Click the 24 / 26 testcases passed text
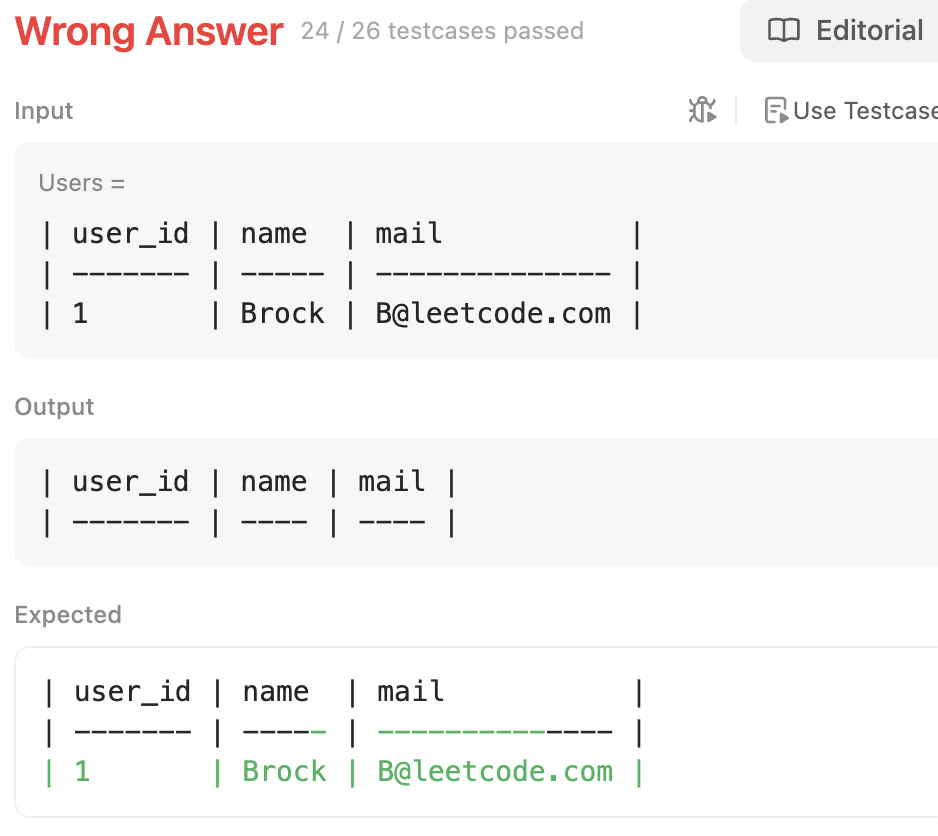 (x=442, y=31)
